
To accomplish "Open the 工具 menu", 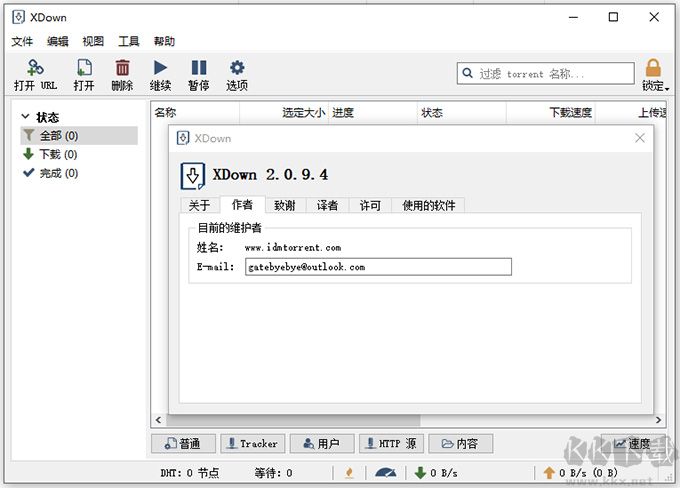I will [129, 41].
